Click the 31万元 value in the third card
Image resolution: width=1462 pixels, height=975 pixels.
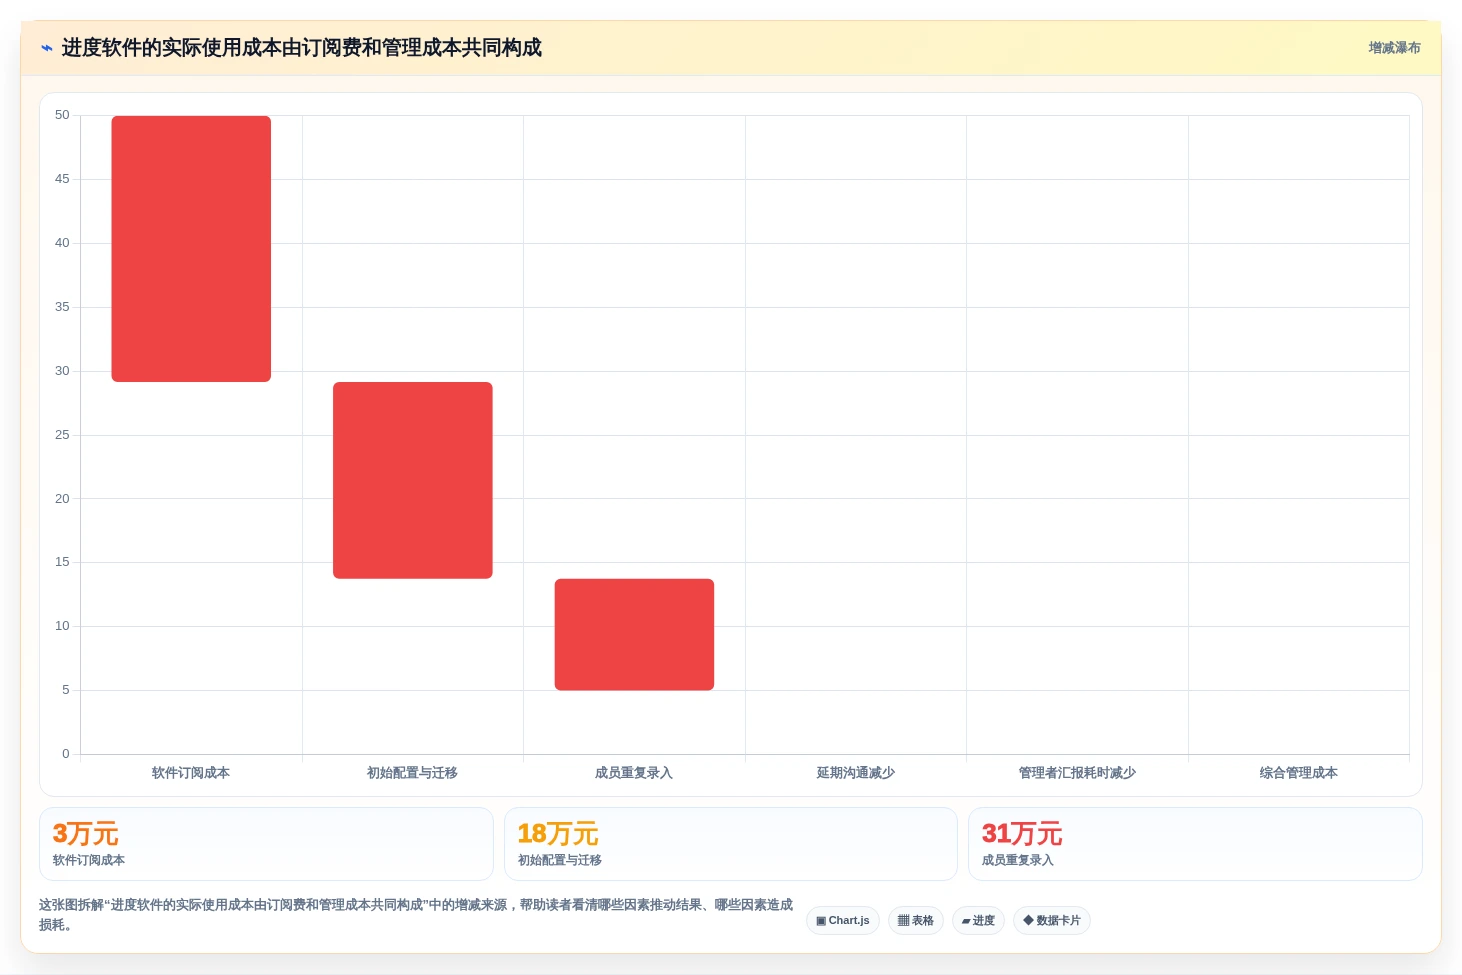(1022, 834)
